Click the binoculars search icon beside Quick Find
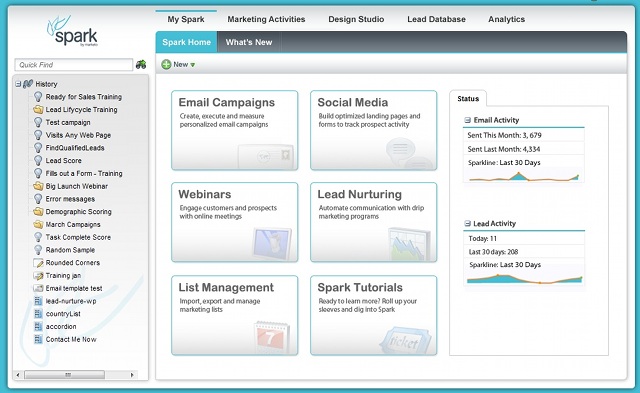 (141, 64)
